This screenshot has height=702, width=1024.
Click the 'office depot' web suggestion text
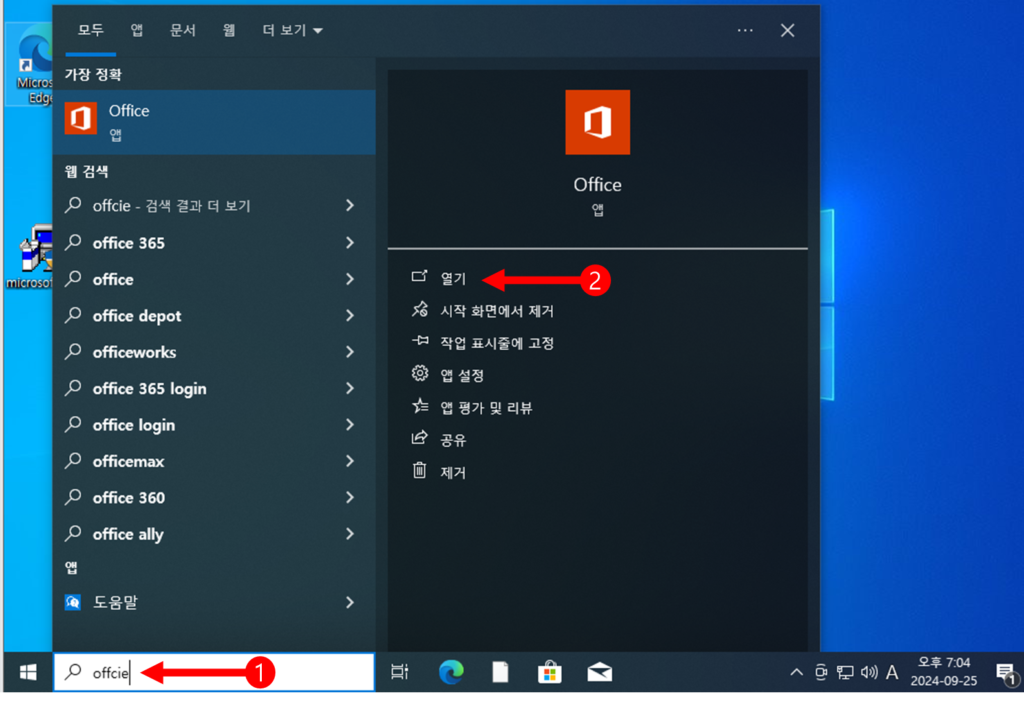[136, 316]
